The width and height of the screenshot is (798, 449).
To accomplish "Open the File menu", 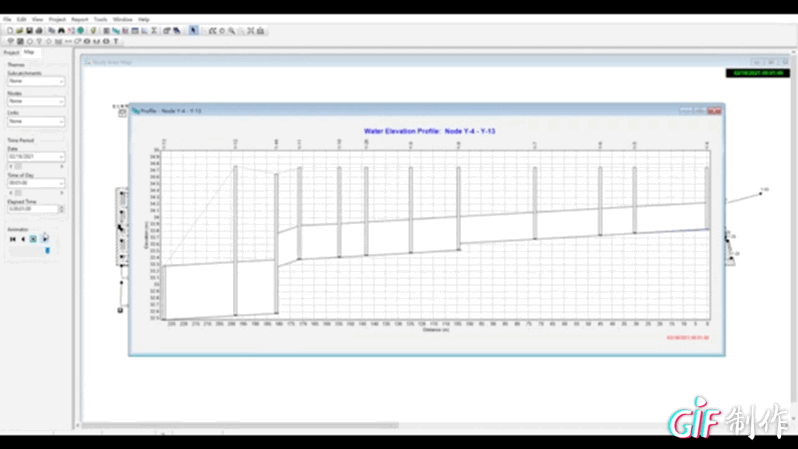I will coord(7,19).
